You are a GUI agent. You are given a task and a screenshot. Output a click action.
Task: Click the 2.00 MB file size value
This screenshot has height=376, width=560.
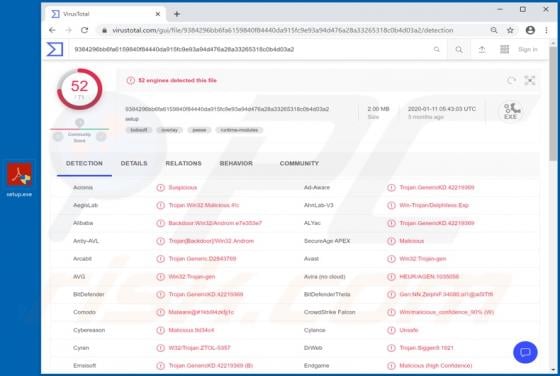pyautogui.click(x=378, y=109)
